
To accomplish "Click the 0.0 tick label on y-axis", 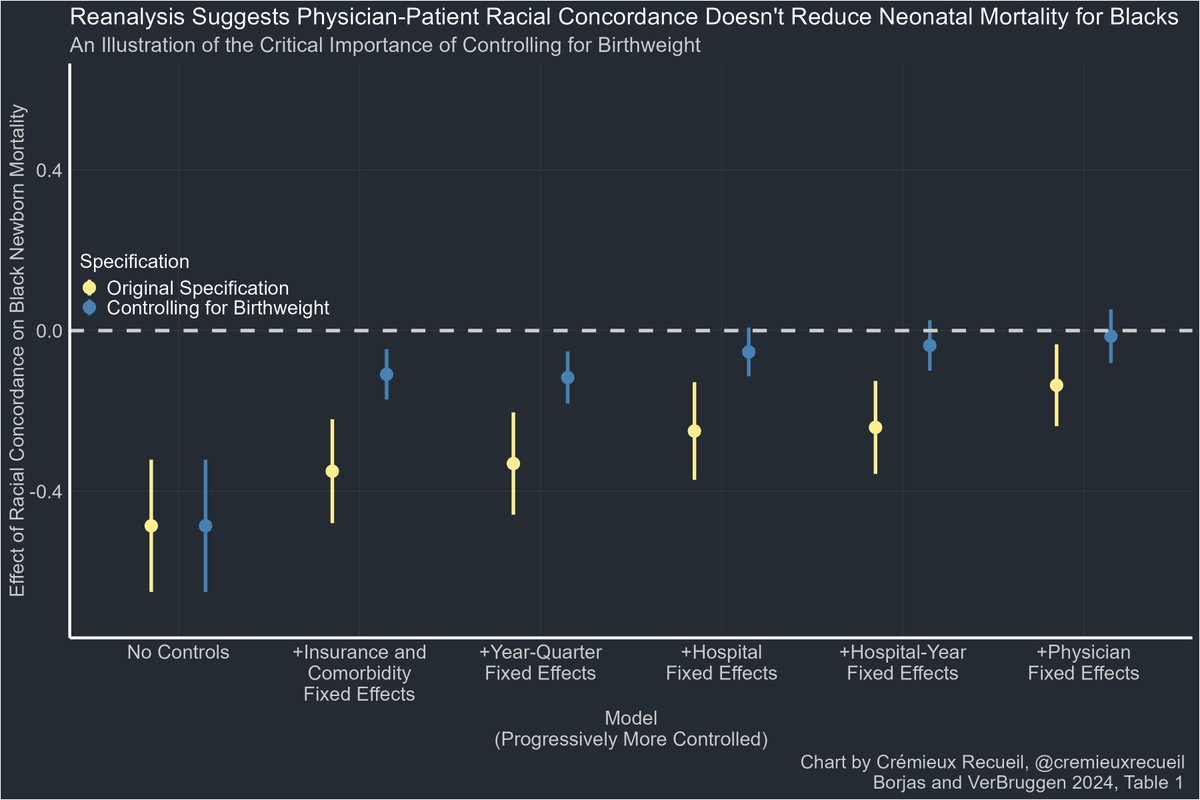I will click(x=49, y=331).
